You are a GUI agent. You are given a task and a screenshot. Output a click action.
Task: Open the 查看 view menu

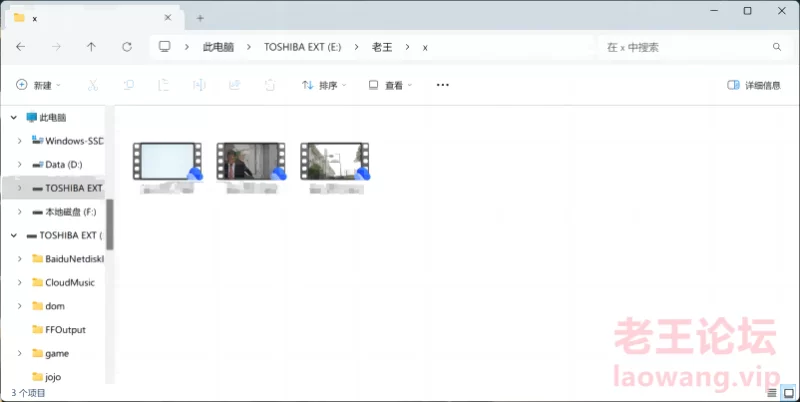(x=390, y=86)
